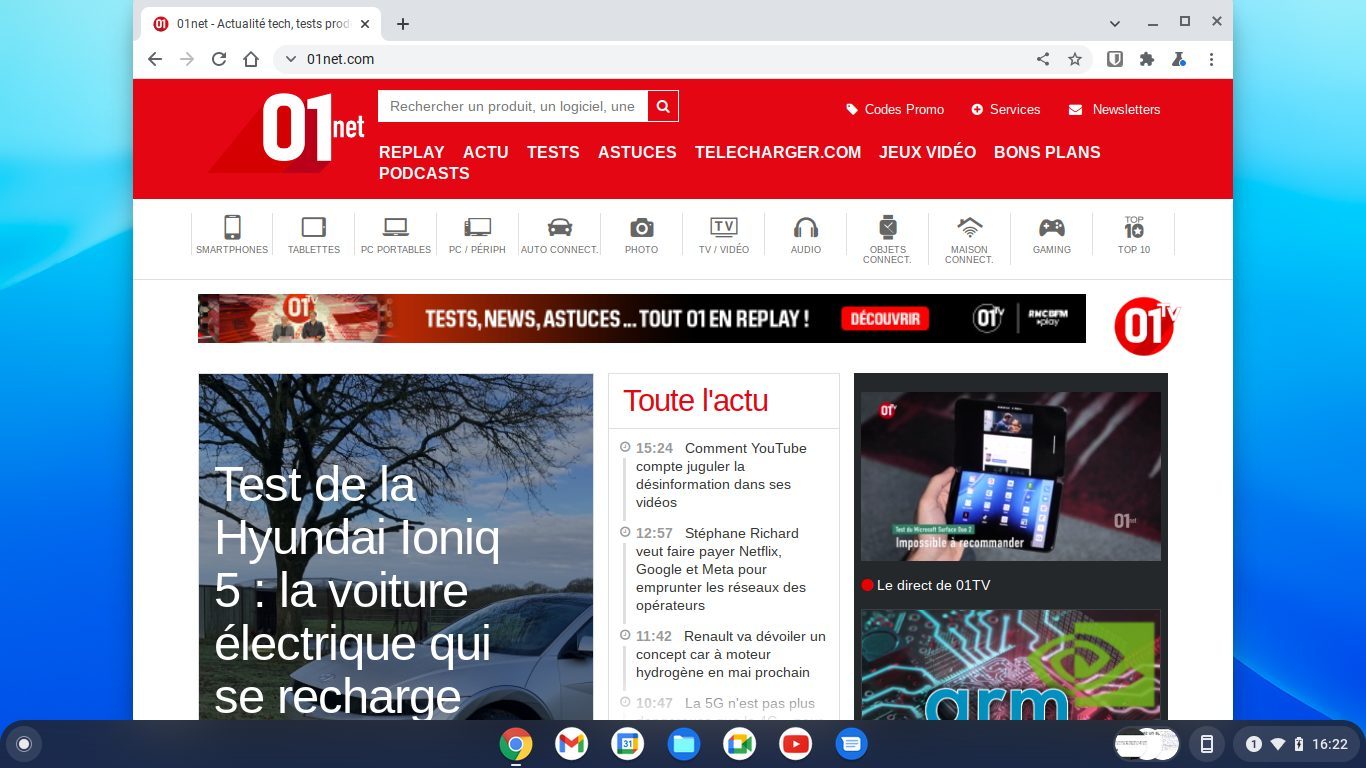Open the BONS PLANS menu
The width and height of the screenshot is (1366, 768).
point(1047,152)
